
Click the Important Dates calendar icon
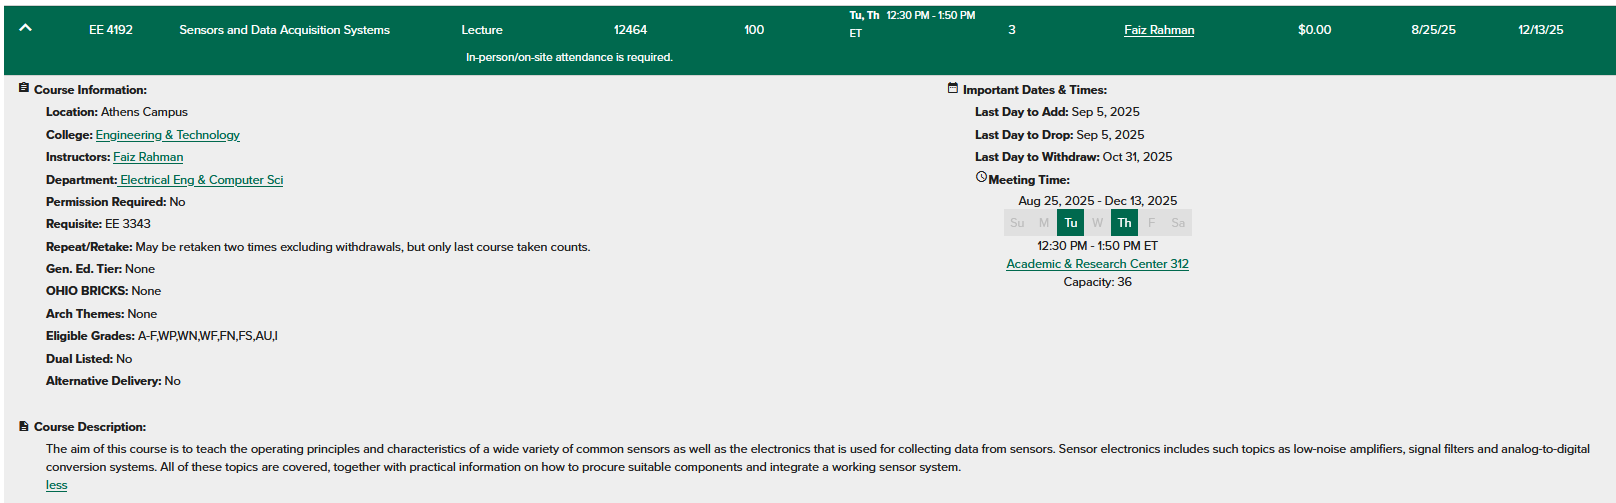tap(953, 89)
